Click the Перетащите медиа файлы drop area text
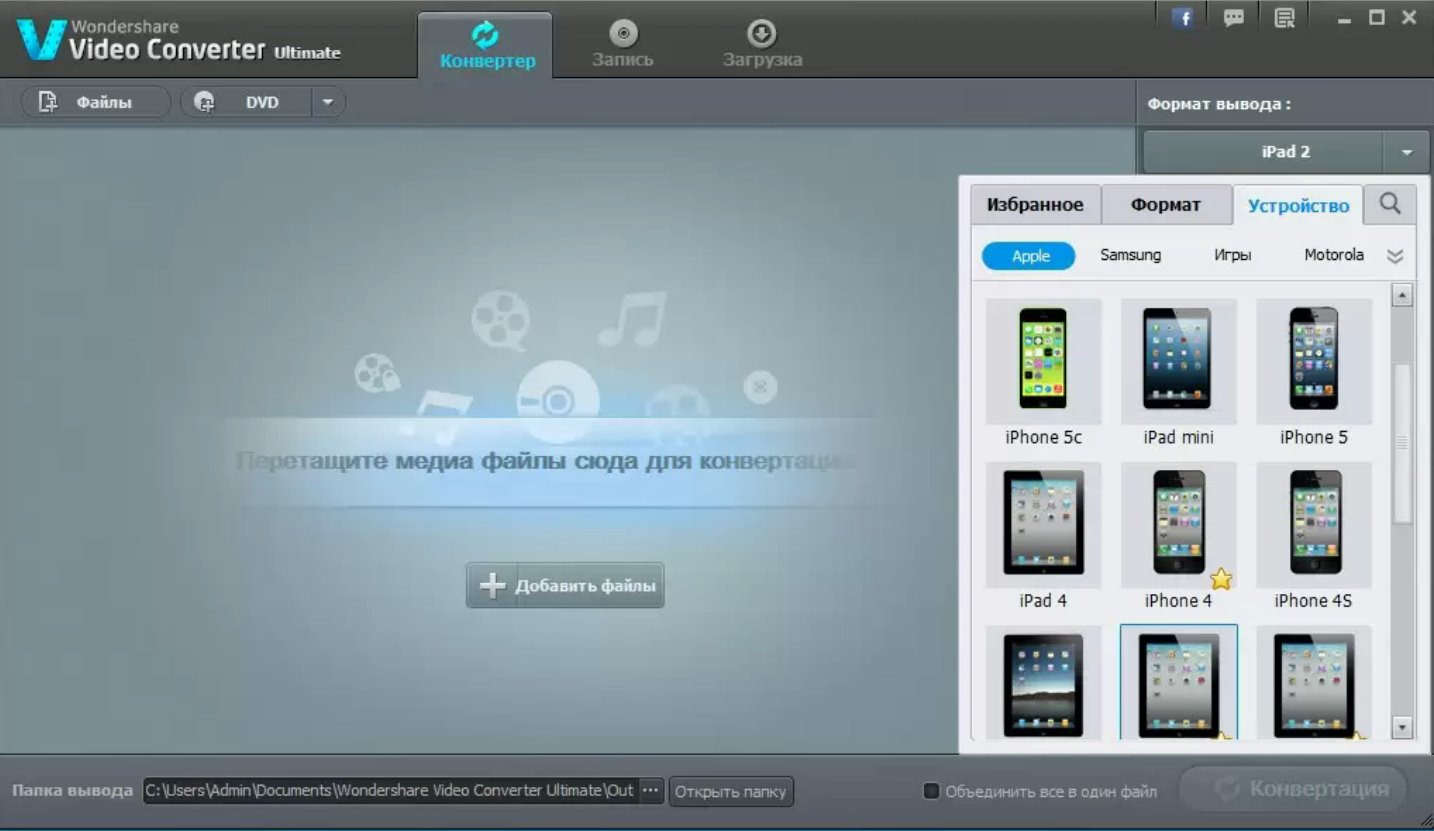The height and width of the screenshot is (831, 1434). point(547,462)
